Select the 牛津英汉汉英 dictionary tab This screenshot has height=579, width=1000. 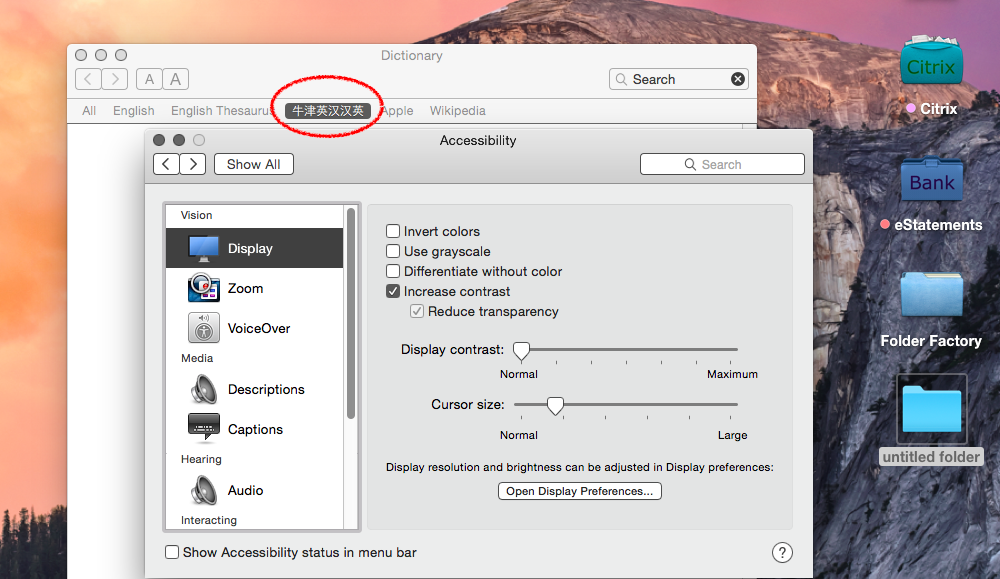328,110
